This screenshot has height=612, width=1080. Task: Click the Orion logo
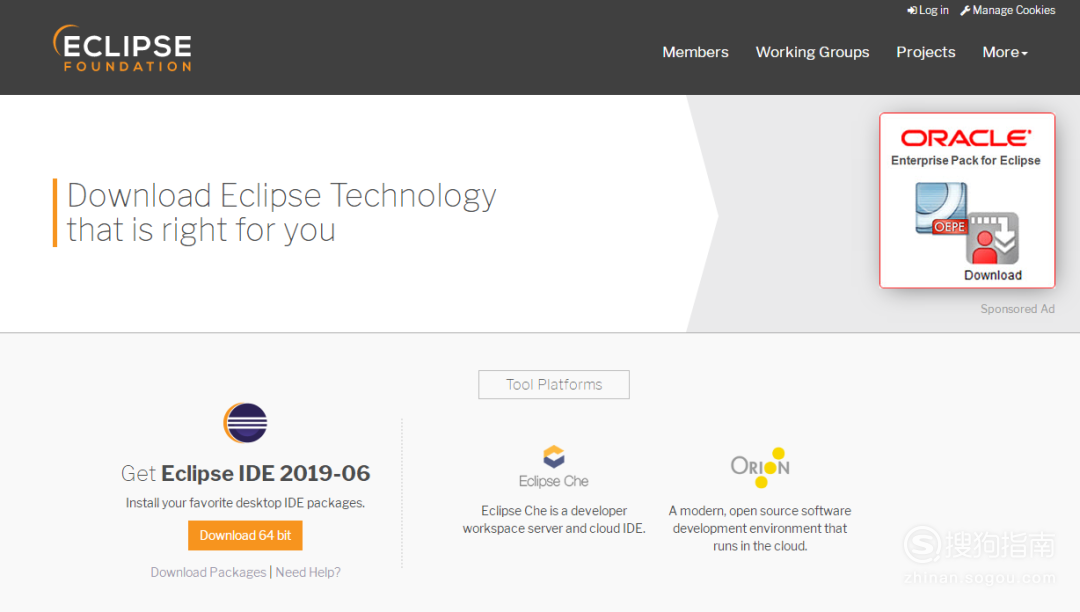760,467
